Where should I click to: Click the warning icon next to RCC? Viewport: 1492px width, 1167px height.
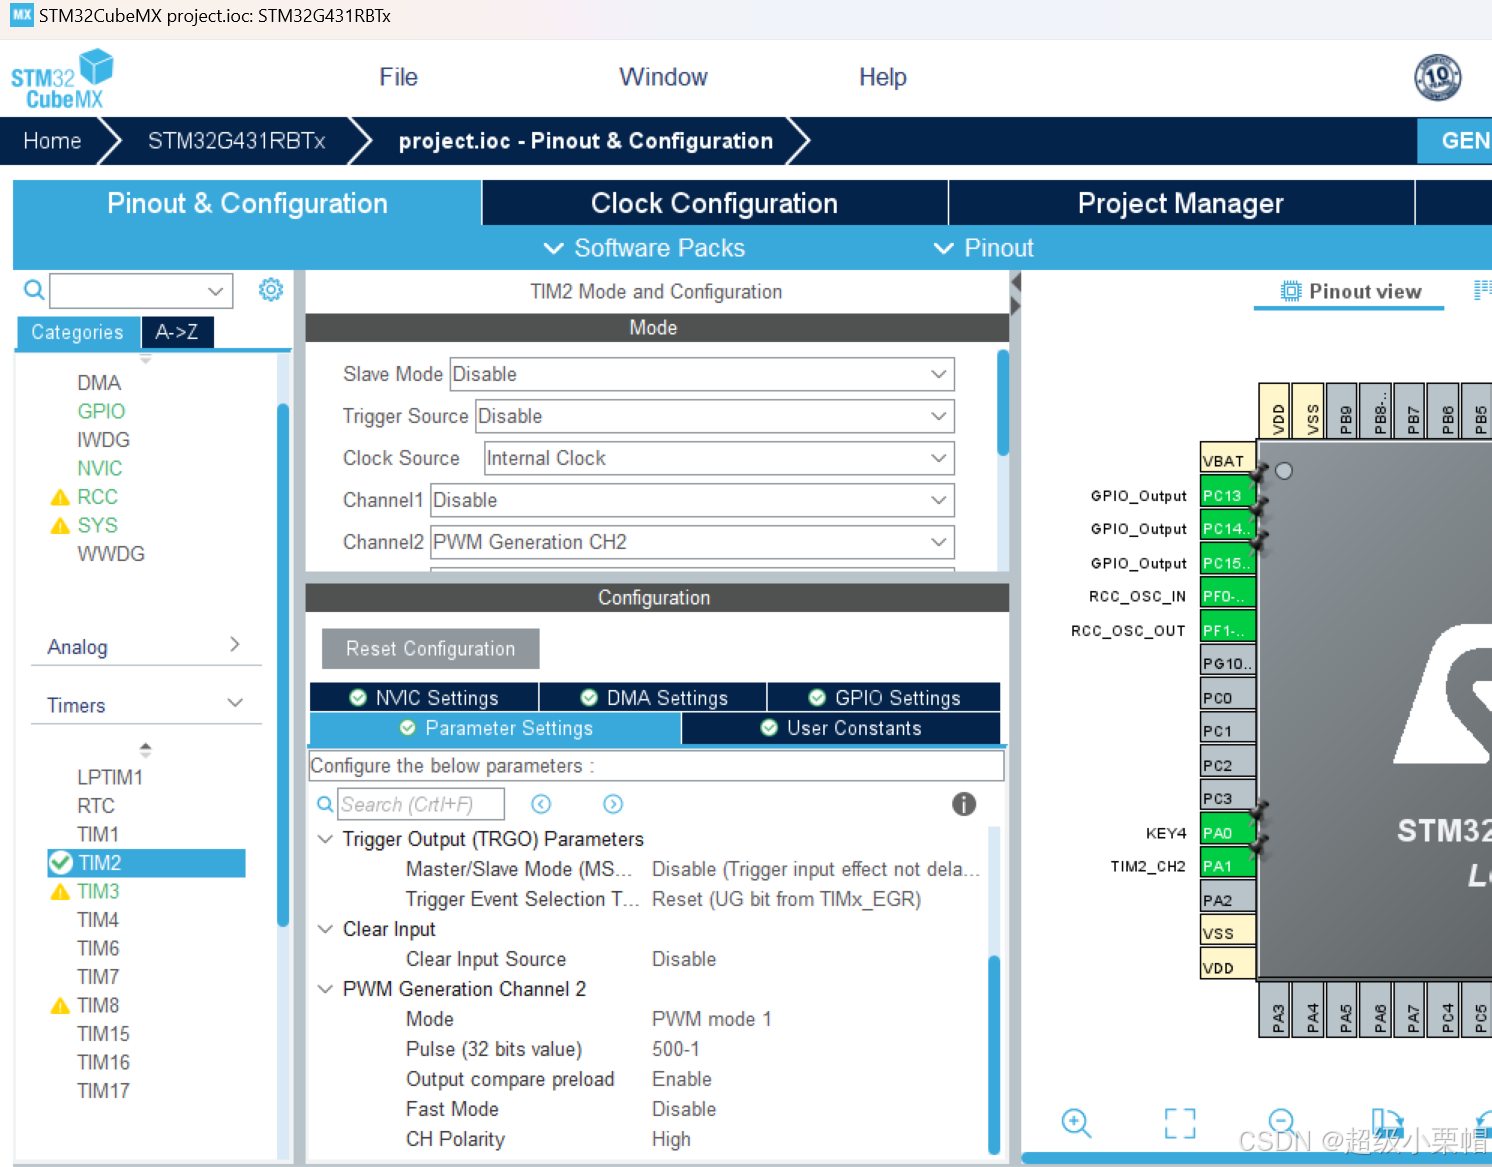point(60,497)
